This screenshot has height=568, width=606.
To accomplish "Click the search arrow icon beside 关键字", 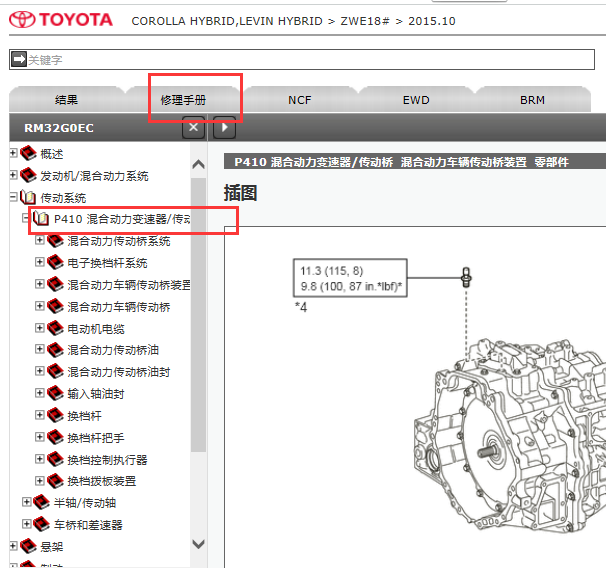I will tap(19, 59).
